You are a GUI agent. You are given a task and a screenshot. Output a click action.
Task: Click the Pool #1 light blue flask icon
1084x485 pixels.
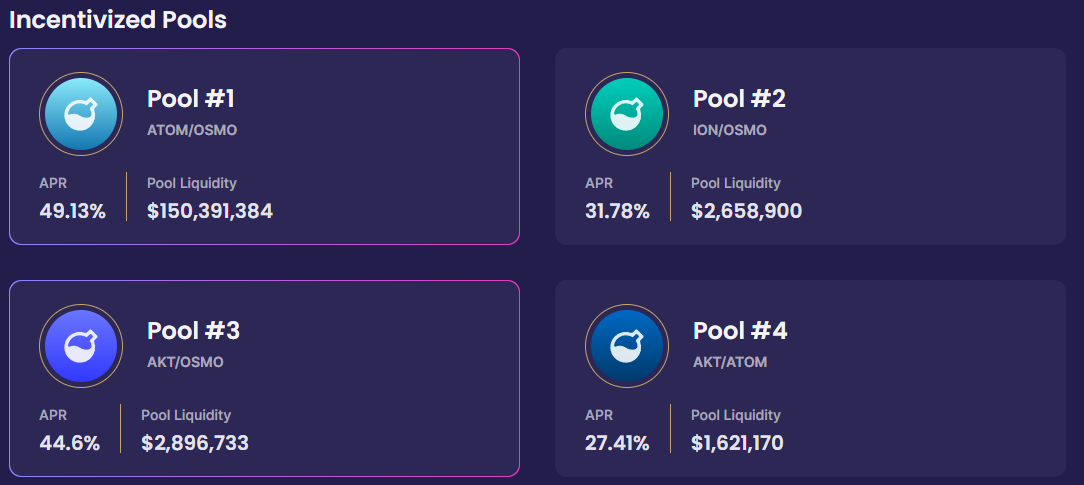pos(81,114)
